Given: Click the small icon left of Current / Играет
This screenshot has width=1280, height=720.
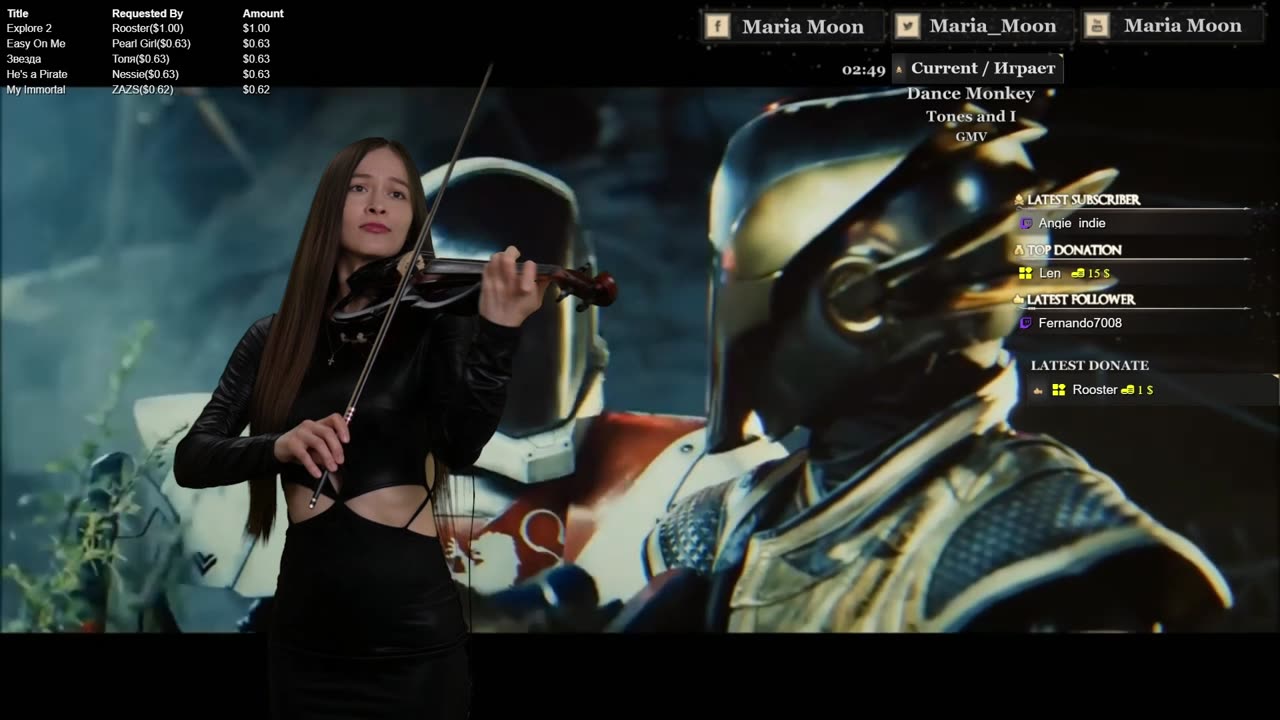Looking at the screenshot, I should 899,69.
